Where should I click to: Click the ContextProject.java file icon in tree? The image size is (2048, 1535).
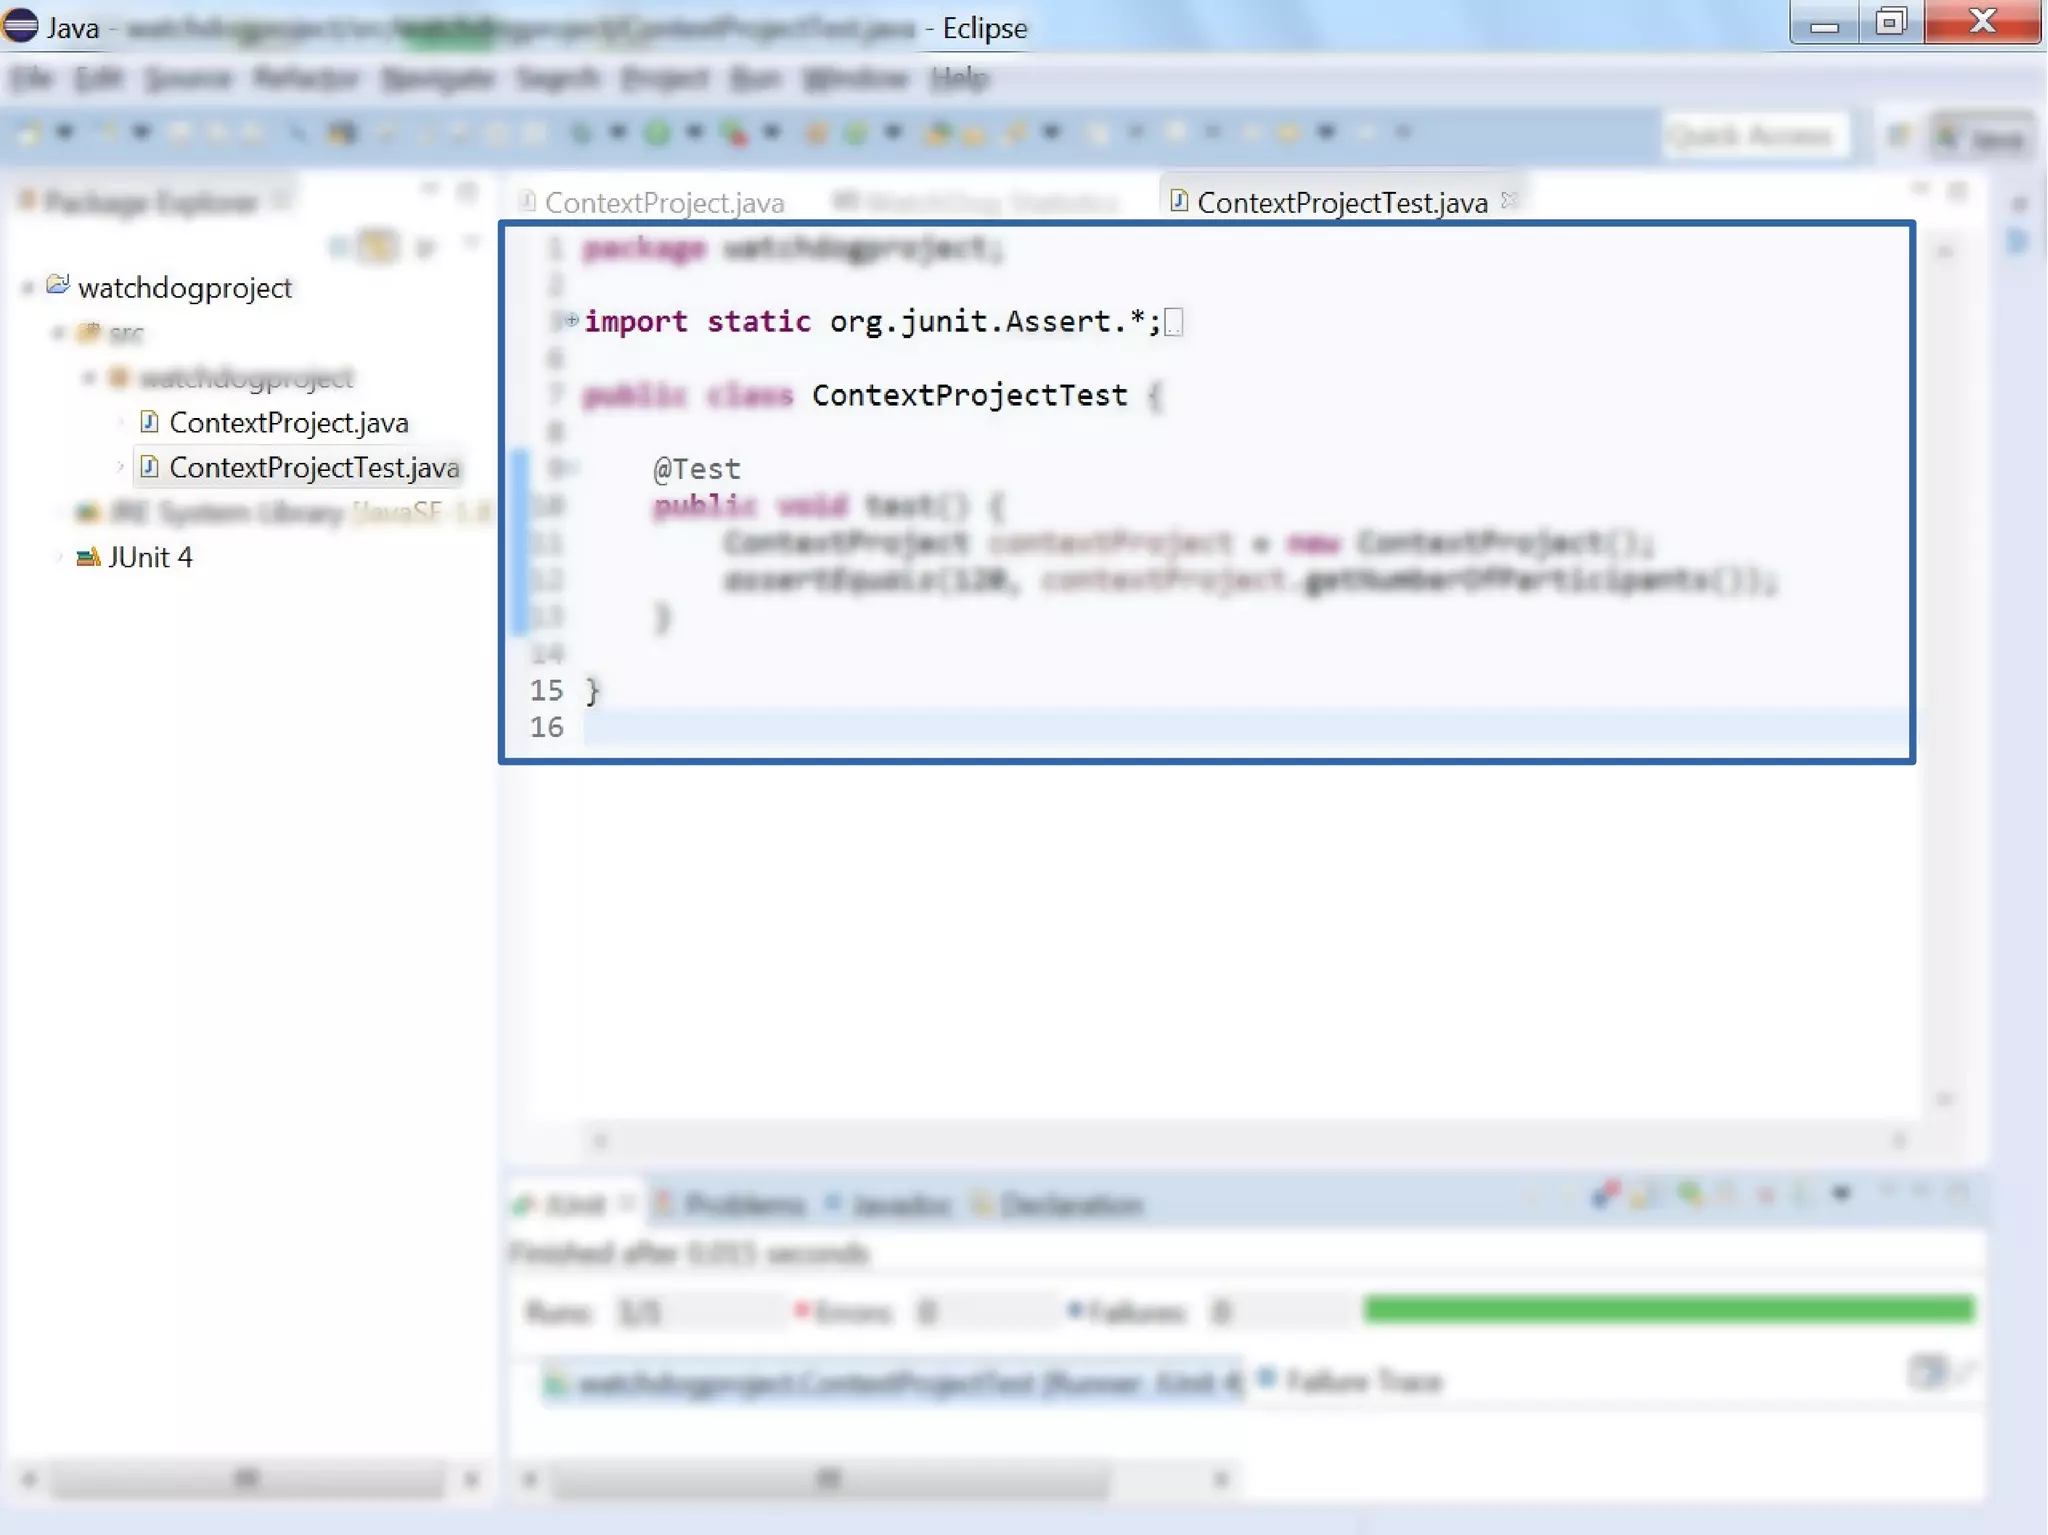tap(149, 422)
